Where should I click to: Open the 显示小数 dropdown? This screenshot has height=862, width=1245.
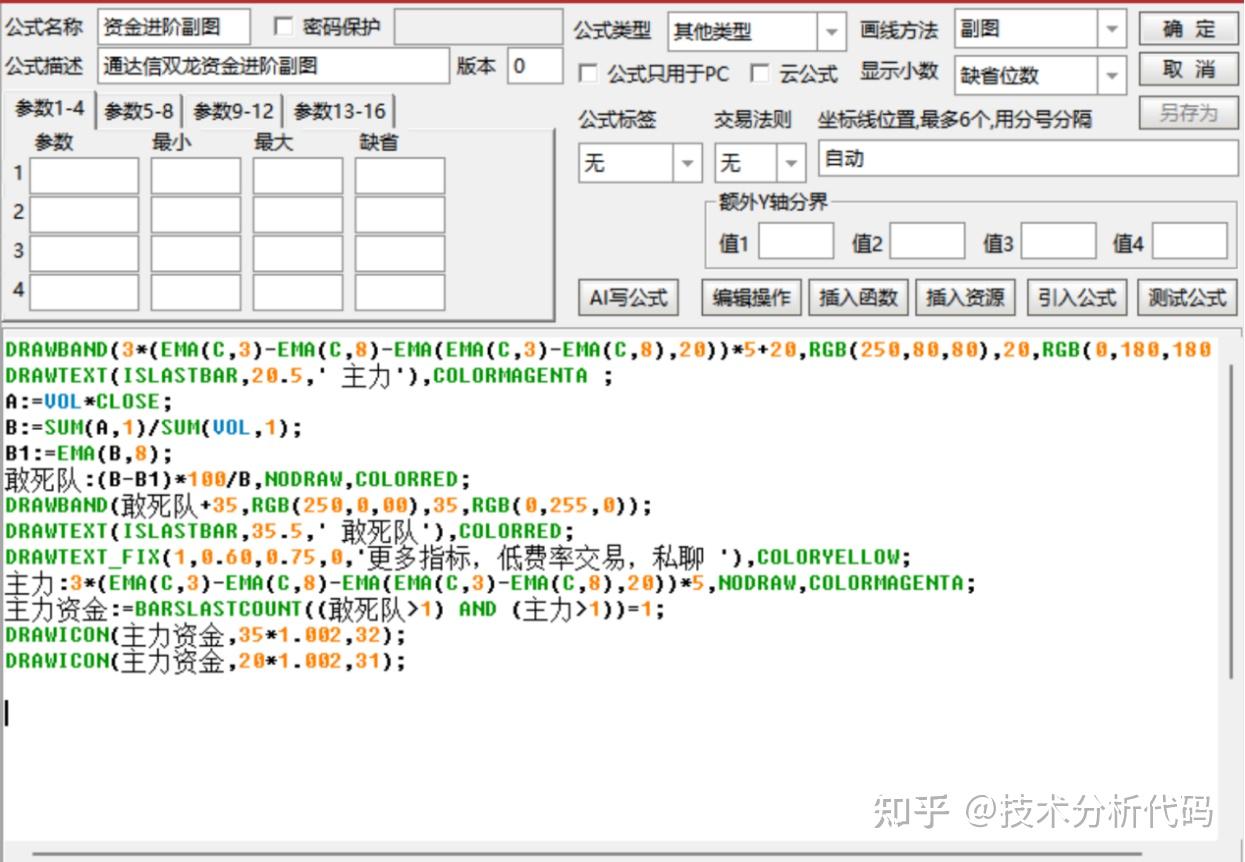click(x=1112, y=75)
